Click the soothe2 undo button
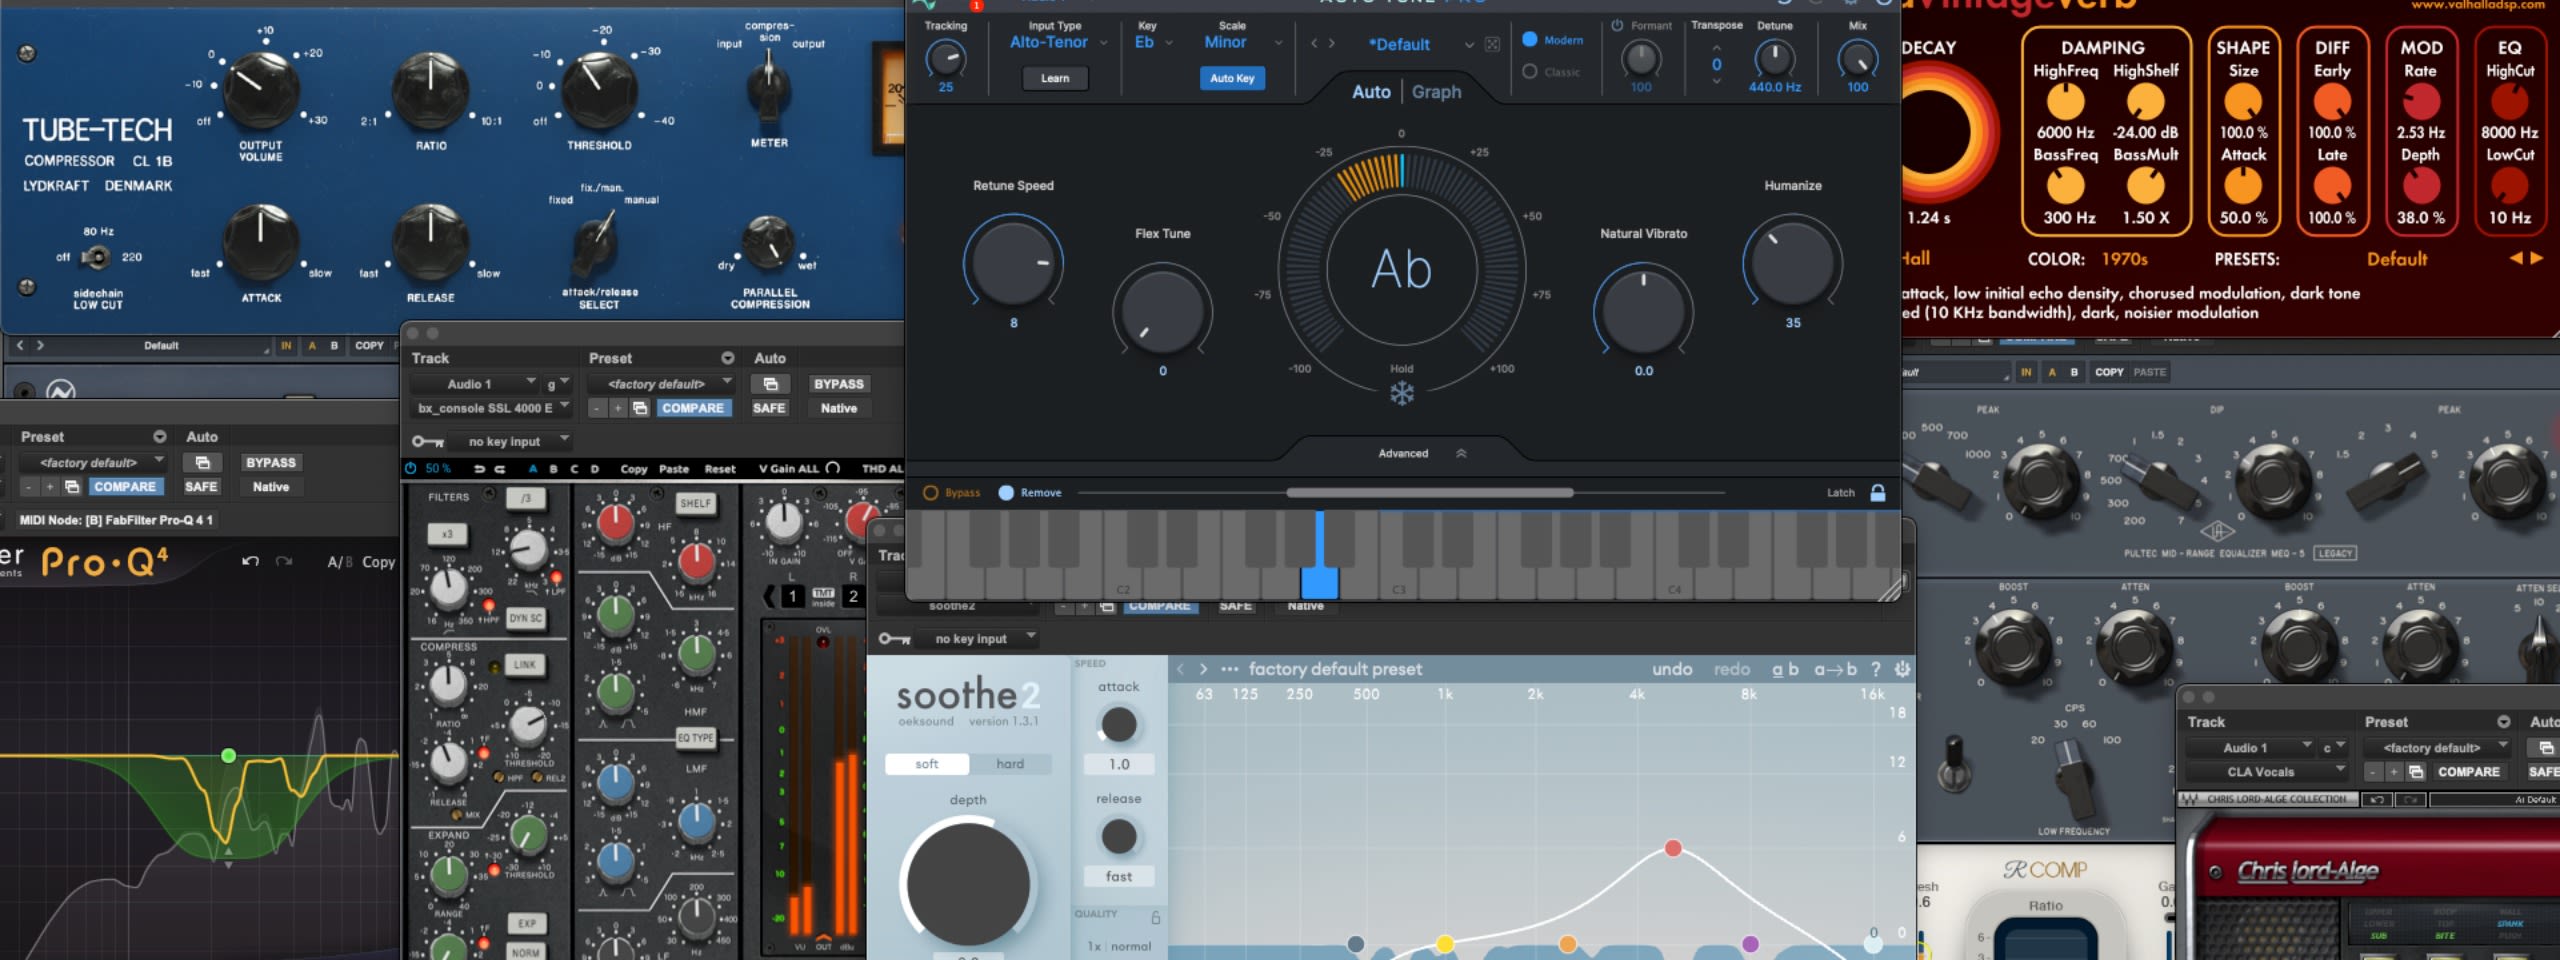The height and width of the screenshot is (960, 2560). [x=1672, y=669]
